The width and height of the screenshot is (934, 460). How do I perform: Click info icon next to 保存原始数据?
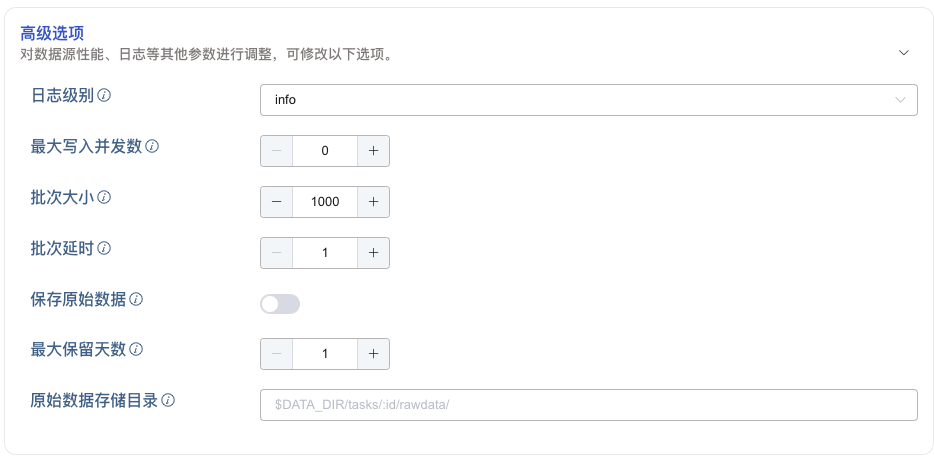point(136,299)
